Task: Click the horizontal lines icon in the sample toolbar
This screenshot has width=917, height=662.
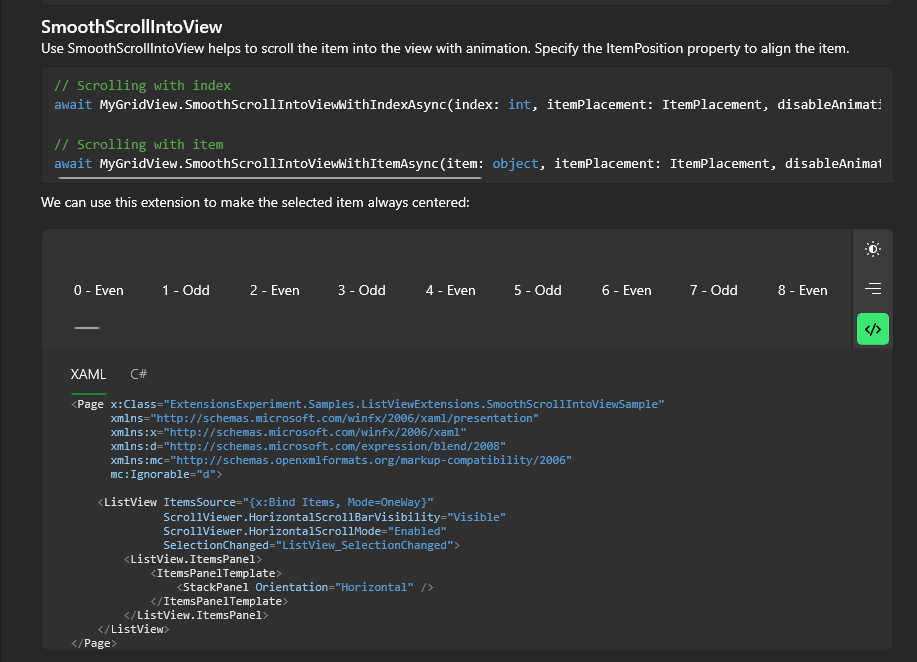Action: [872, 289]
